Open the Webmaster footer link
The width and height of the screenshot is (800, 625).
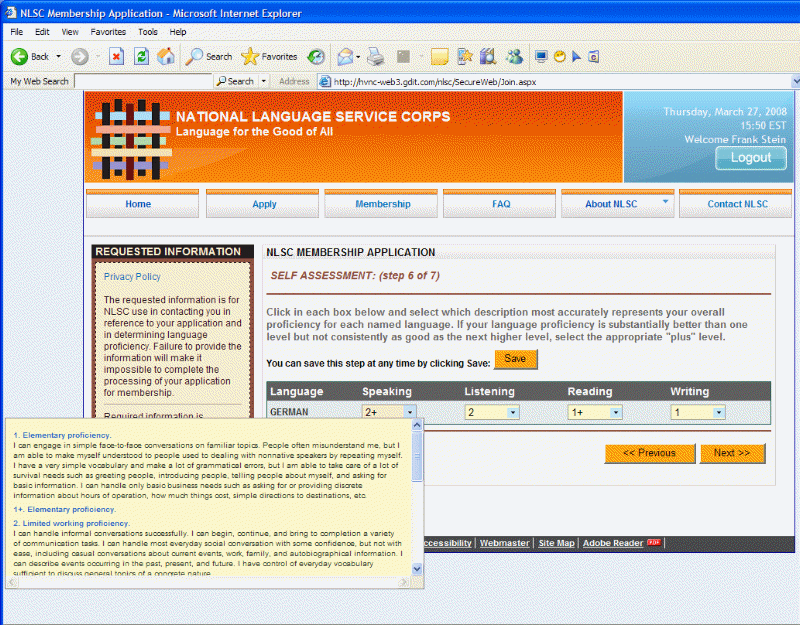coord(505,543)
